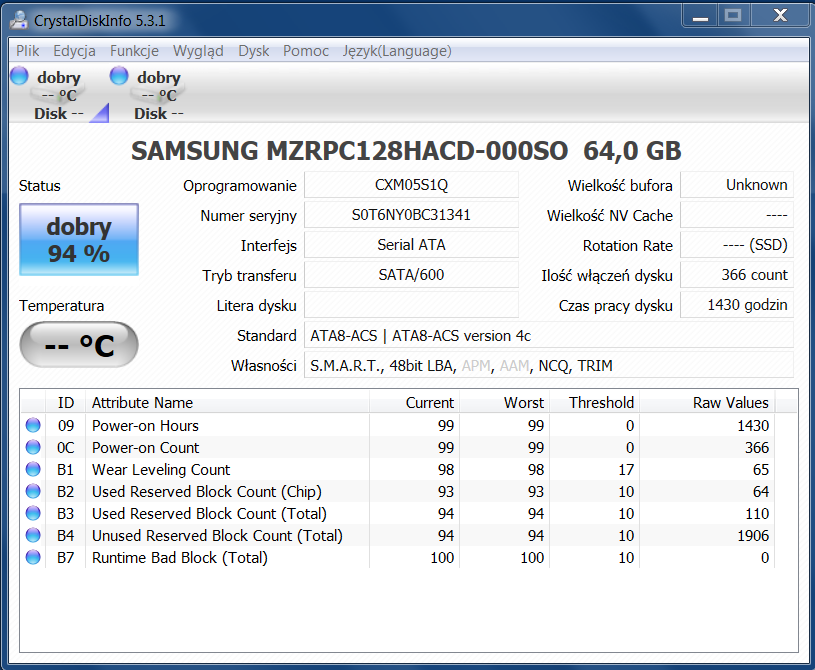Click transfer mode field SATA/600
Screen dimensions: 815x670
[411, 275]
